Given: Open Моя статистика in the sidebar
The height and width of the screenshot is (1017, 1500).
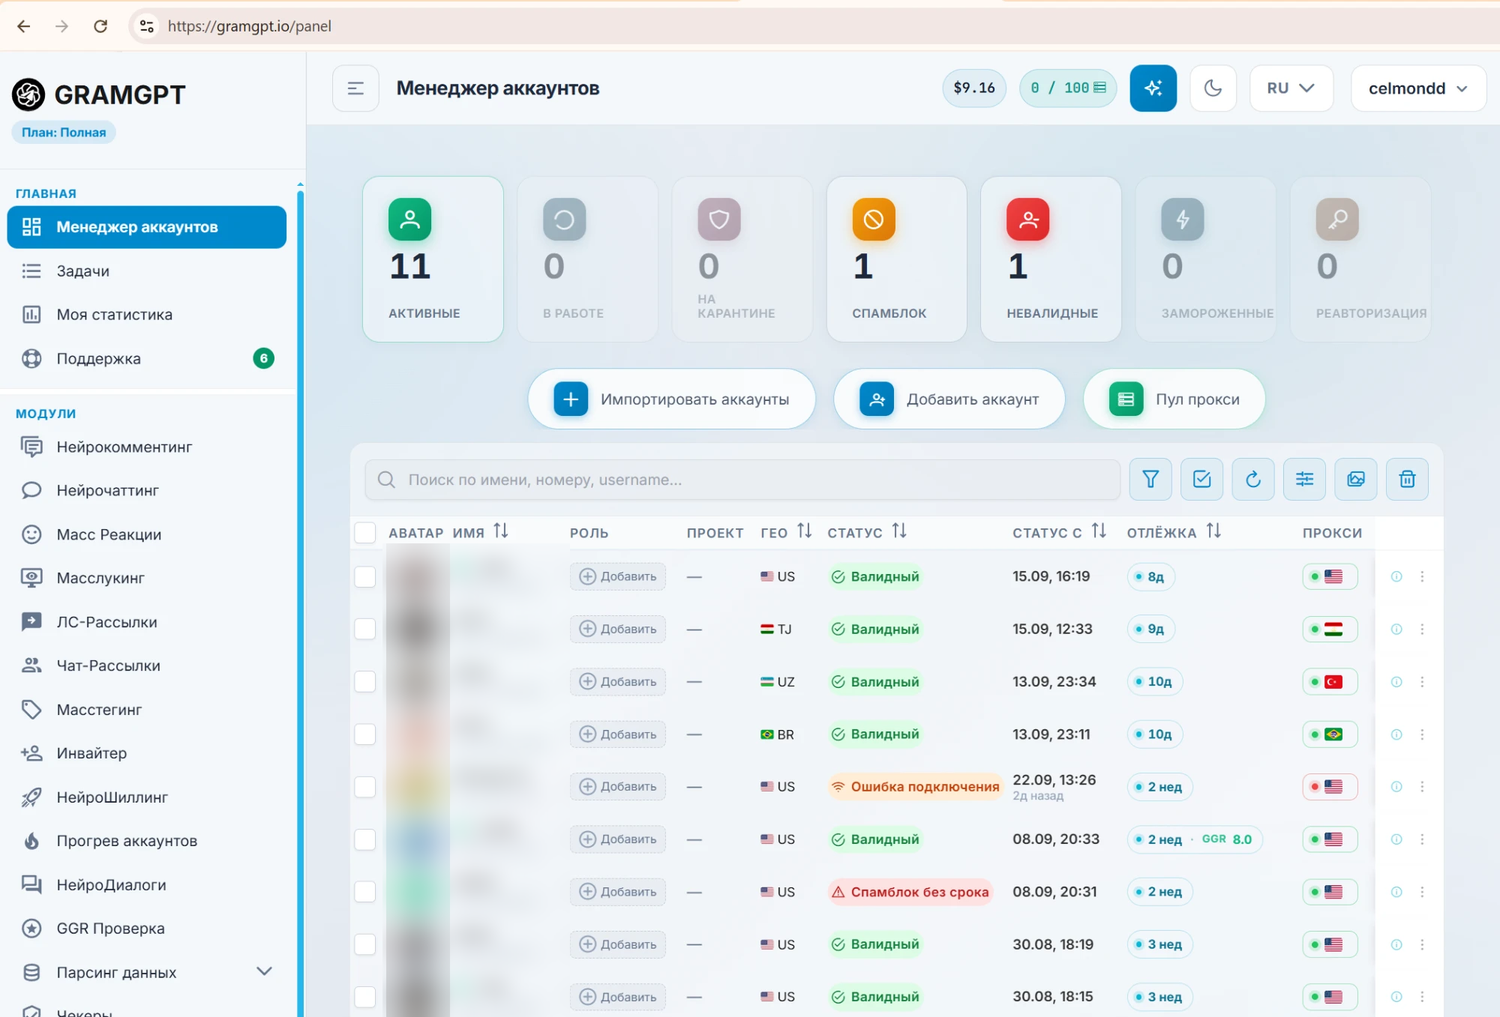Looking at the screenshot, I should click(147, 315).
